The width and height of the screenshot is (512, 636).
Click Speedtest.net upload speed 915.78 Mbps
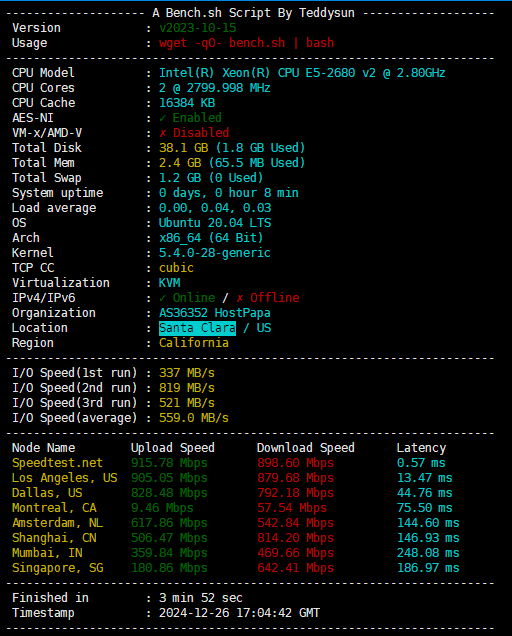click(169, 463)
